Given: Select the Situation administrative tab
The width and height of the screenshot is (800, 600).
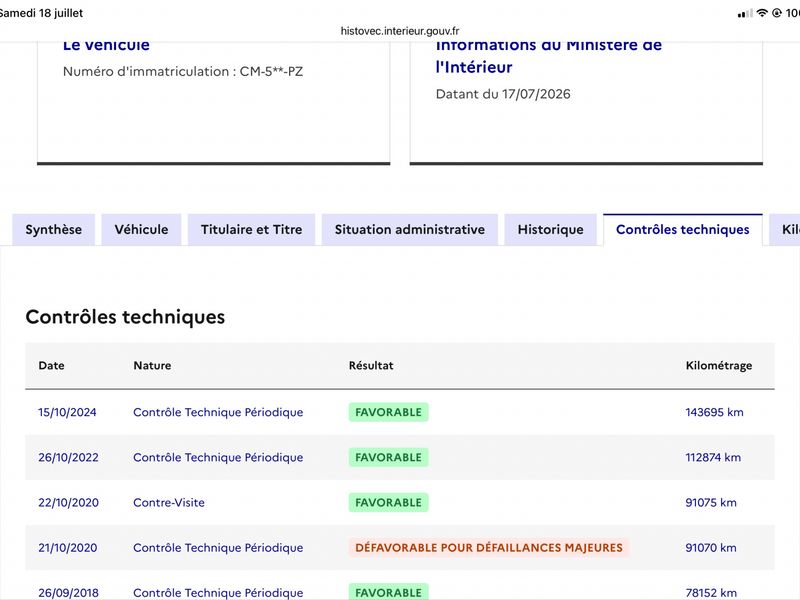Looking at the screenshot, I should click(x=410, y=230).
